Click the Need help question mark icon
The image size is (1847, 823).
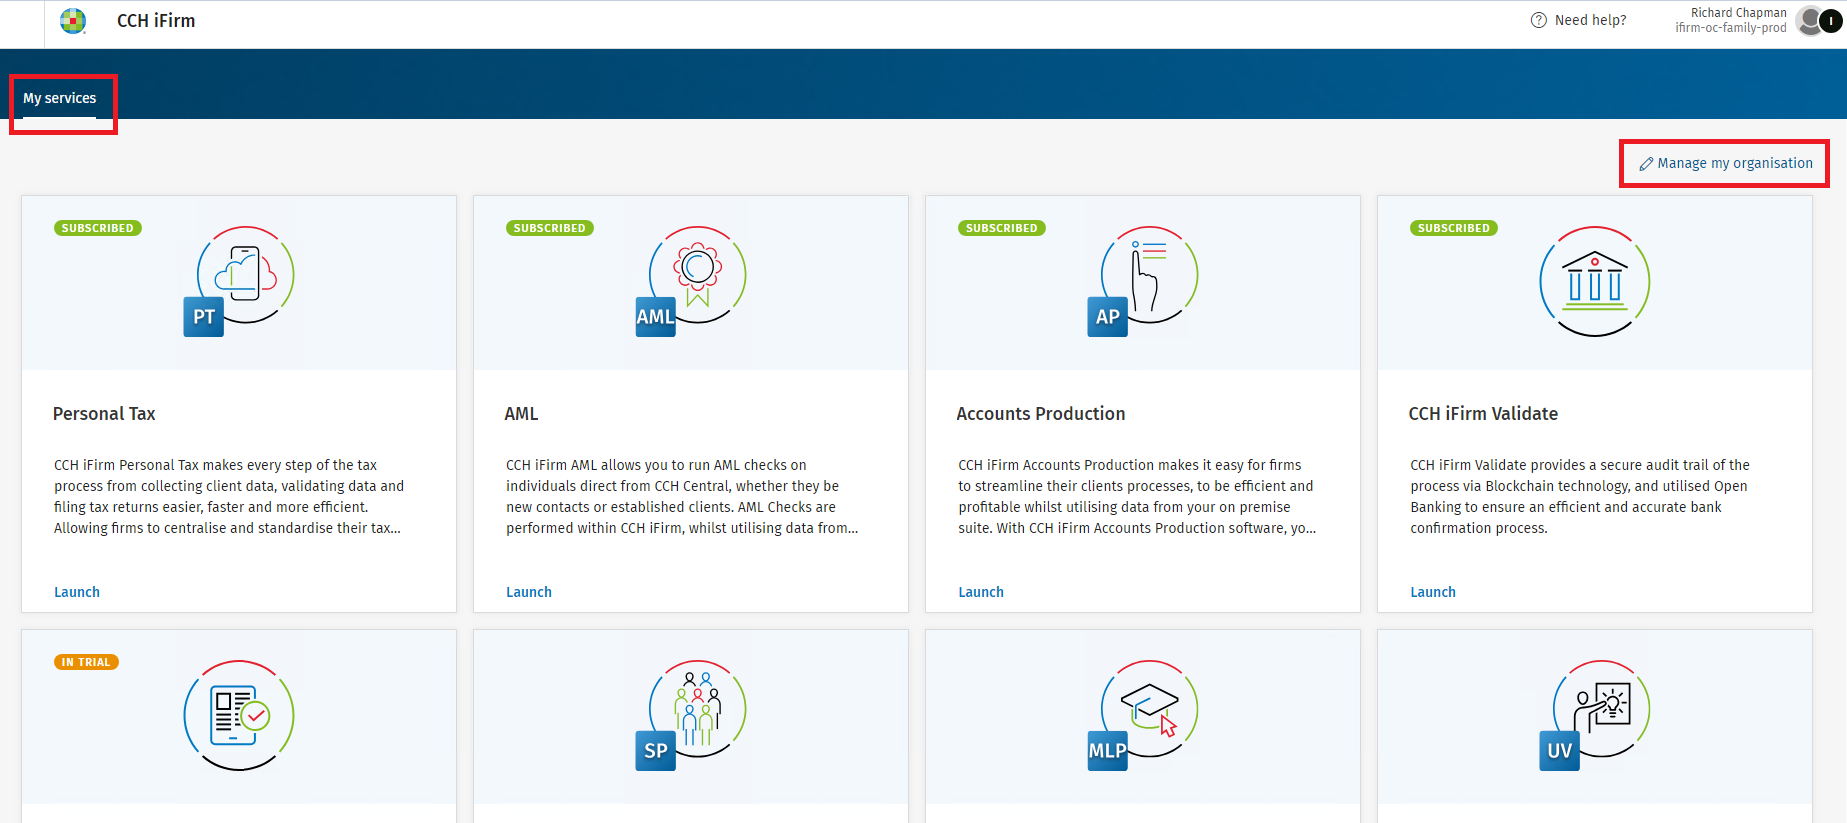coord(1538,20)
